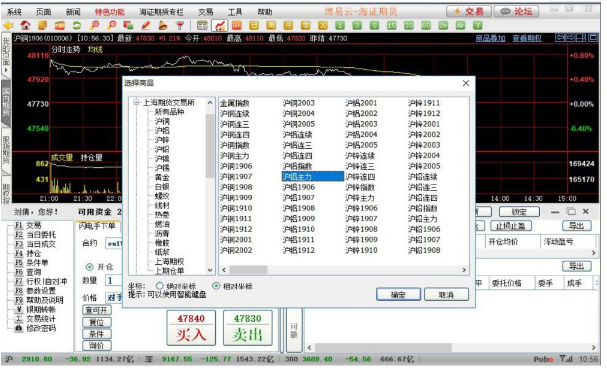This screenshot has height=368, width=607.
Task: Open the 交易 menu in menu bar
Action: [206, 12]
